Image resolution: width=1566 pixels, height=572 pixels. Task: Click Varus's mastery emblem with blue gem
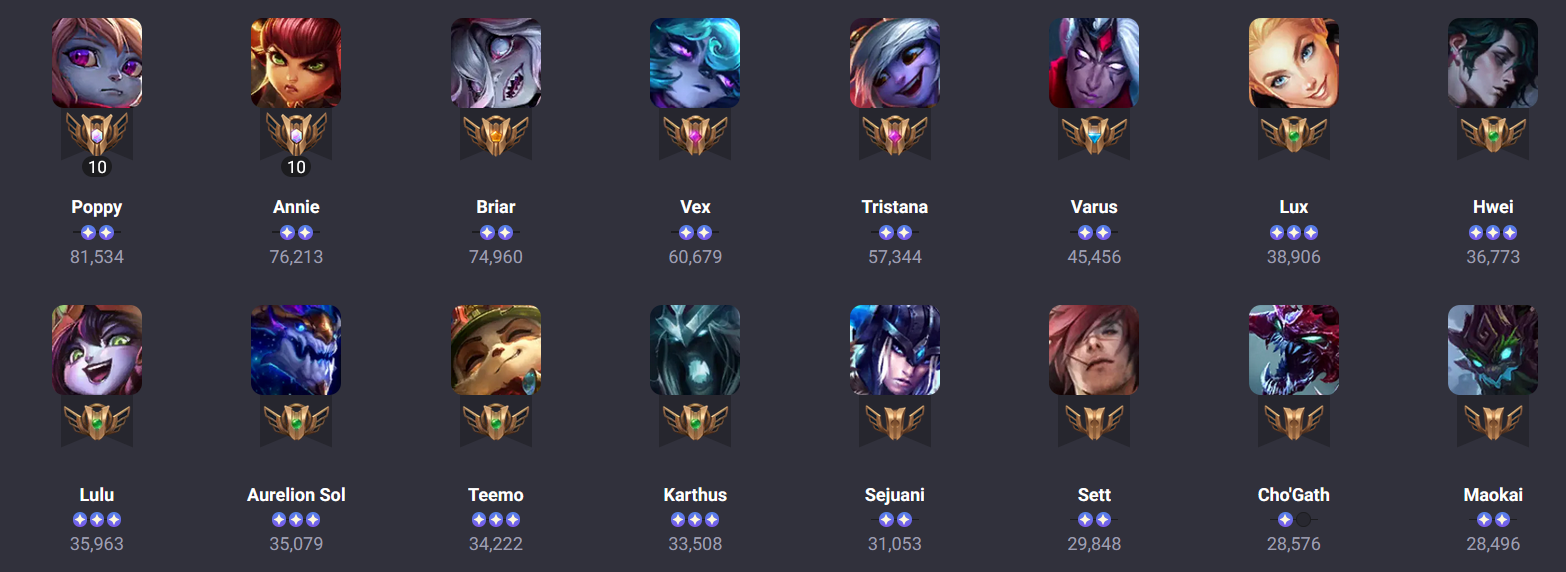coord(1094,135)
